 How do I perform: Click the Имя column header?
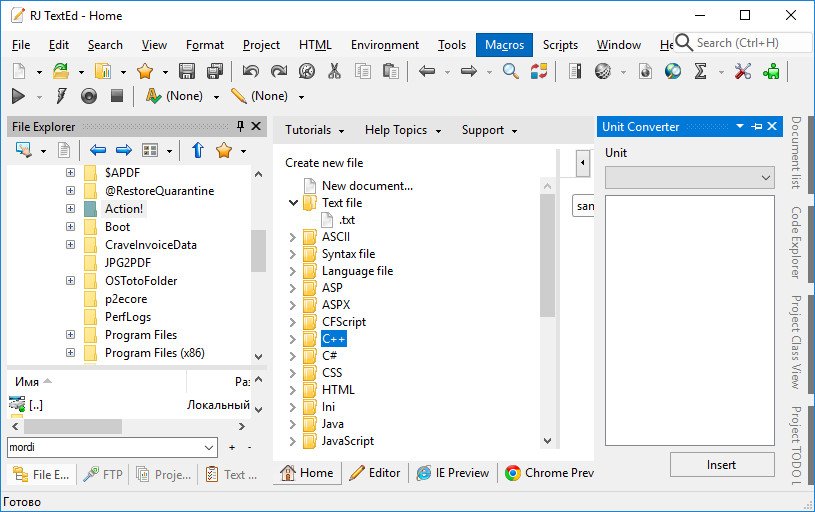pyautogui.click(x=98, y=382)
